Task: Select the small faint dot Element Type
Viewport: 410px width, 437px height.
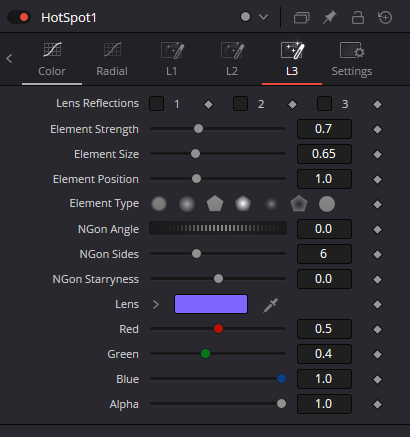Action: pyautogui.click(x=271, y=204)
